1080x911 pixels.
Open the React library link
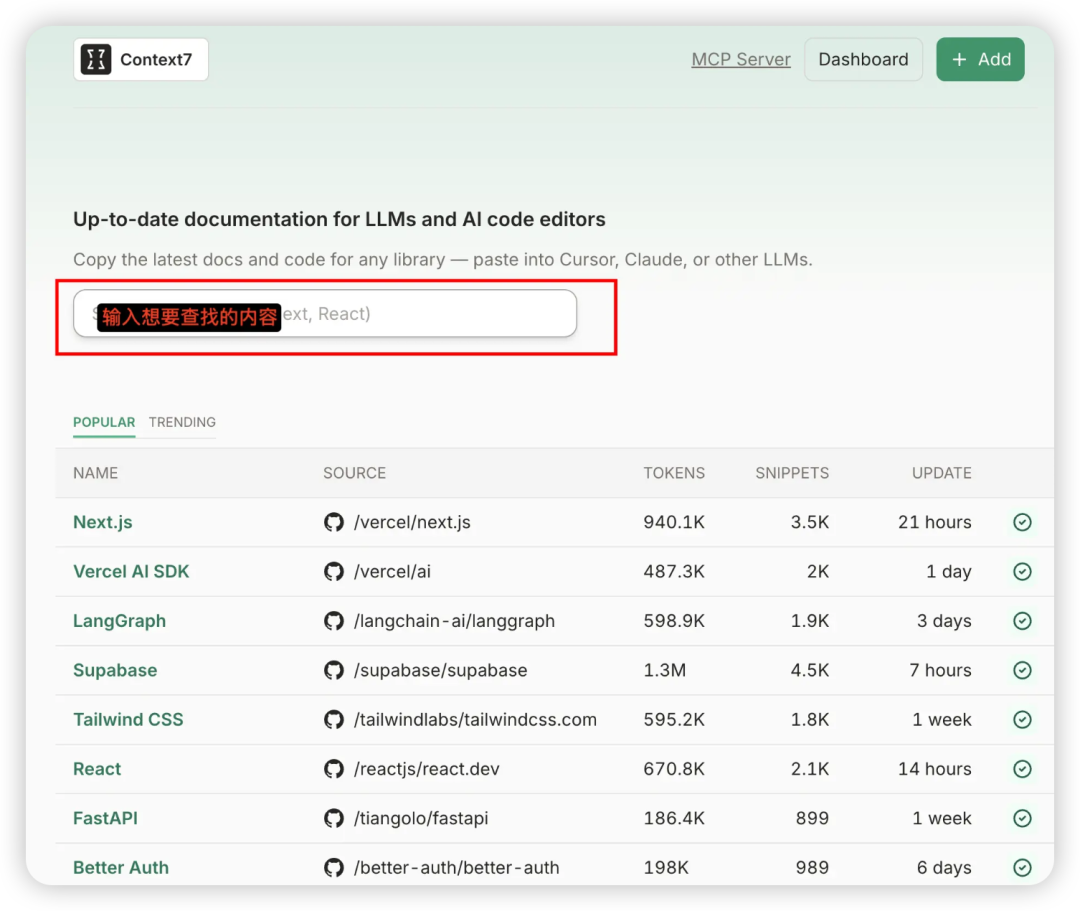click(97, 769)
